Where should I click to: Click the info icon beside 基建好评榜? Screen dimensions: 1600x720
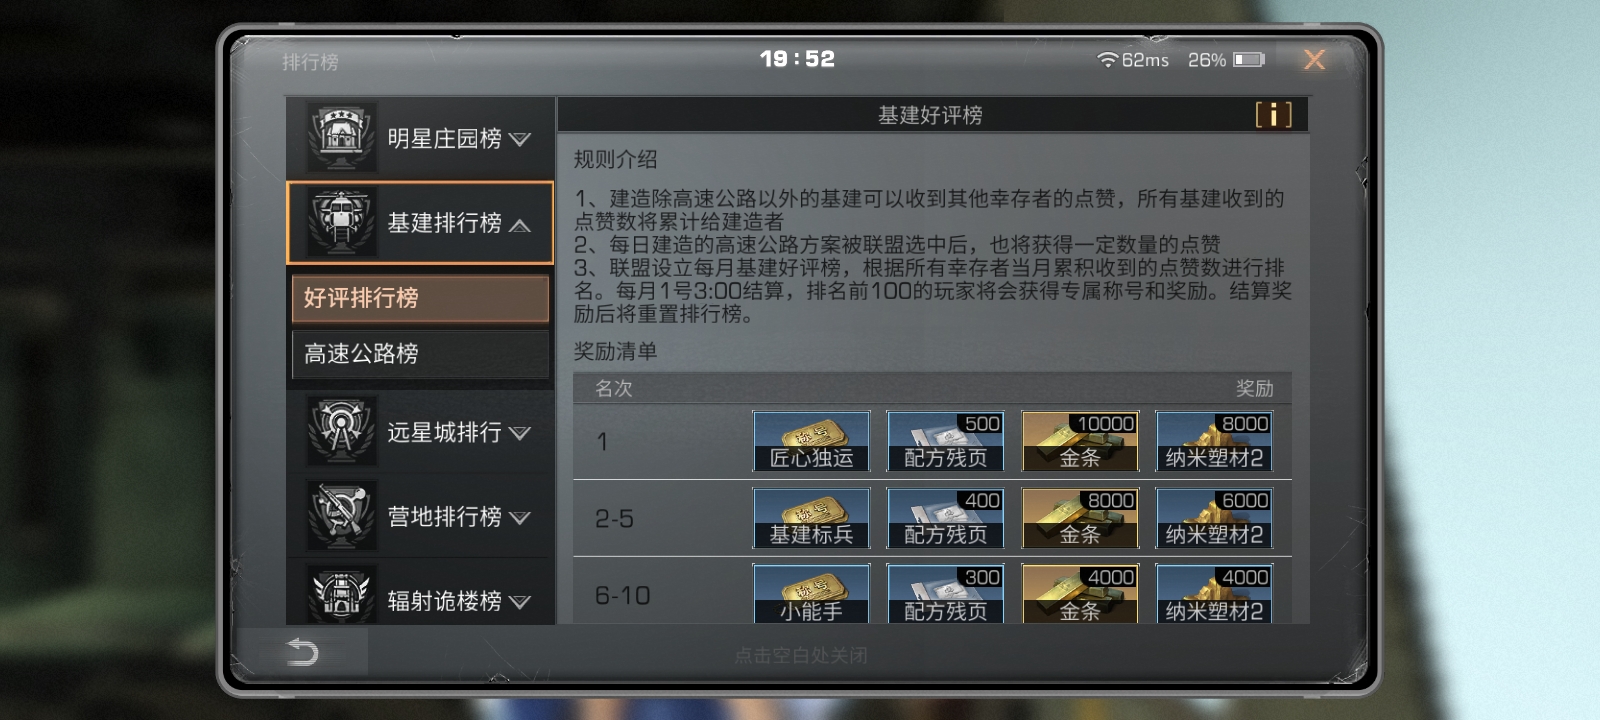(x=1273, y=114)
